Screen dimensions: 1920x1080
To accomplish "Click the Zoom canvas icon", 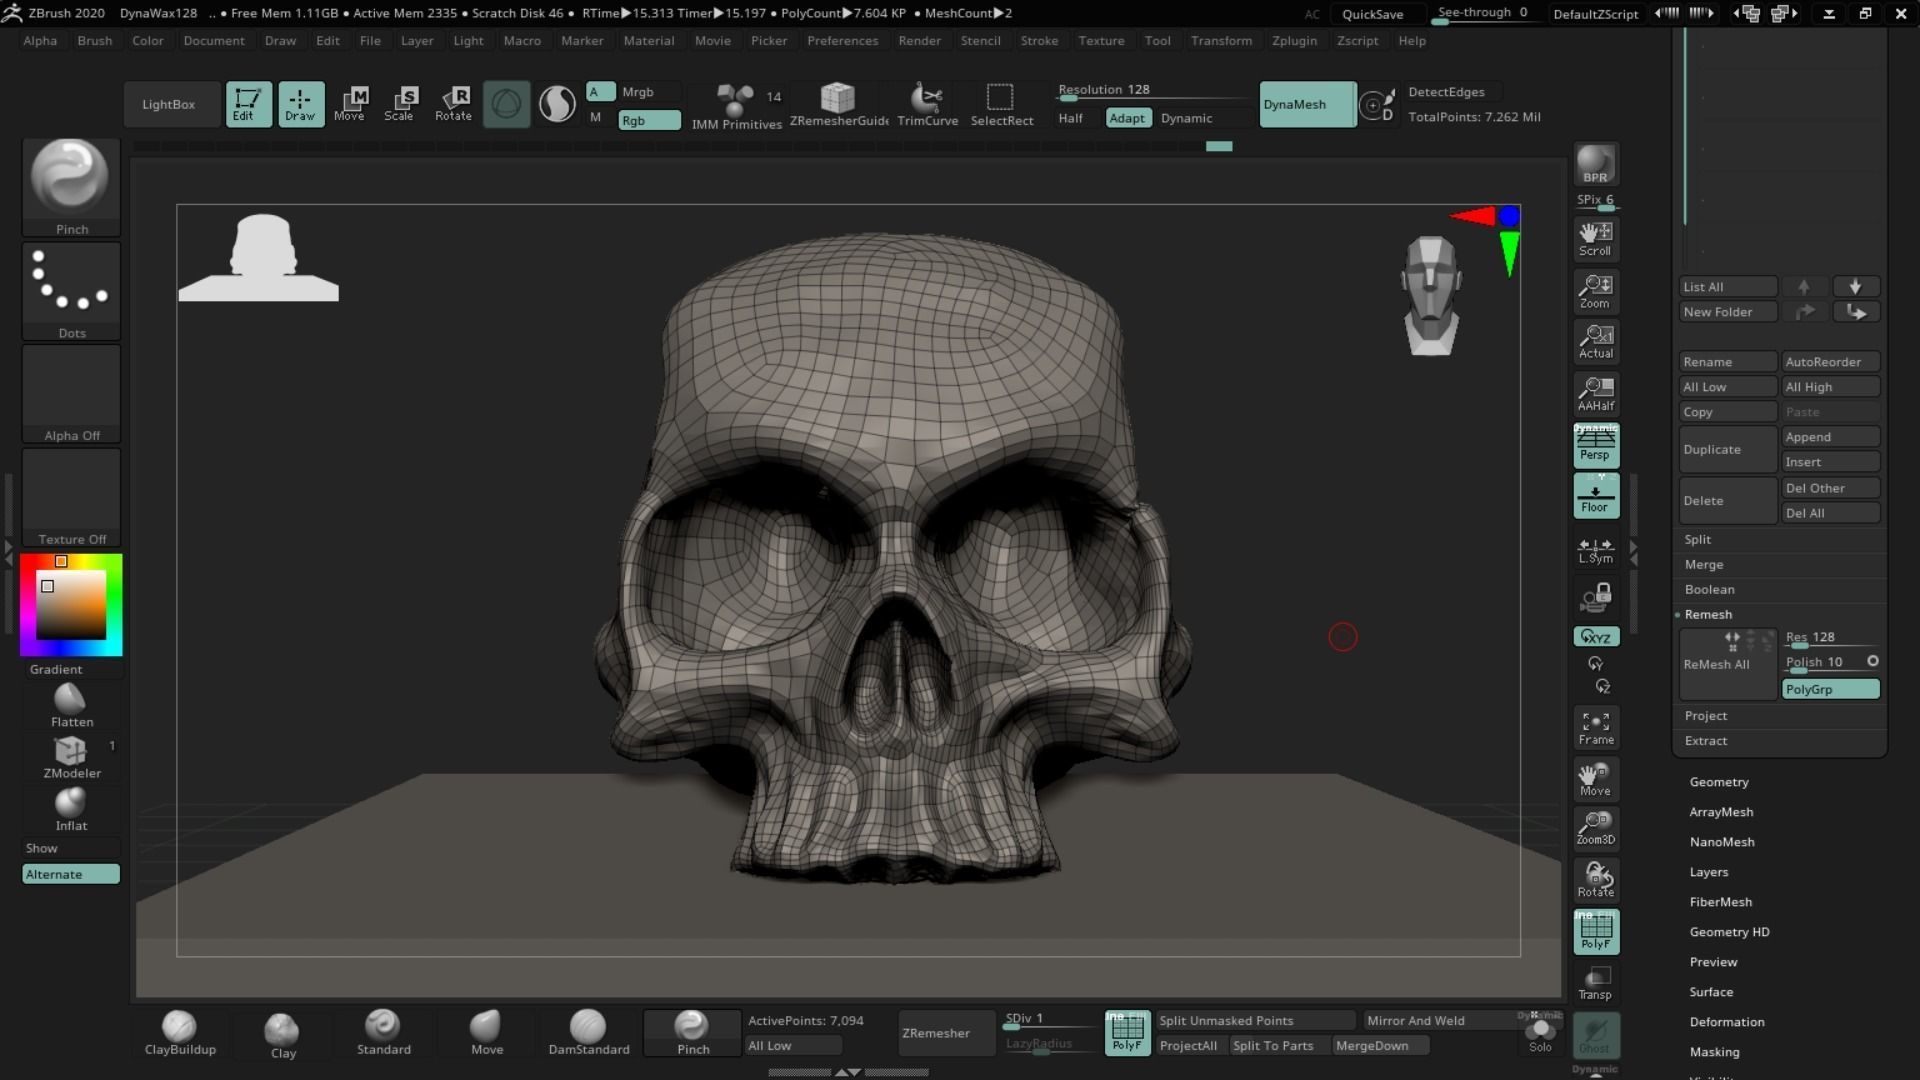I will [1595, 291].
